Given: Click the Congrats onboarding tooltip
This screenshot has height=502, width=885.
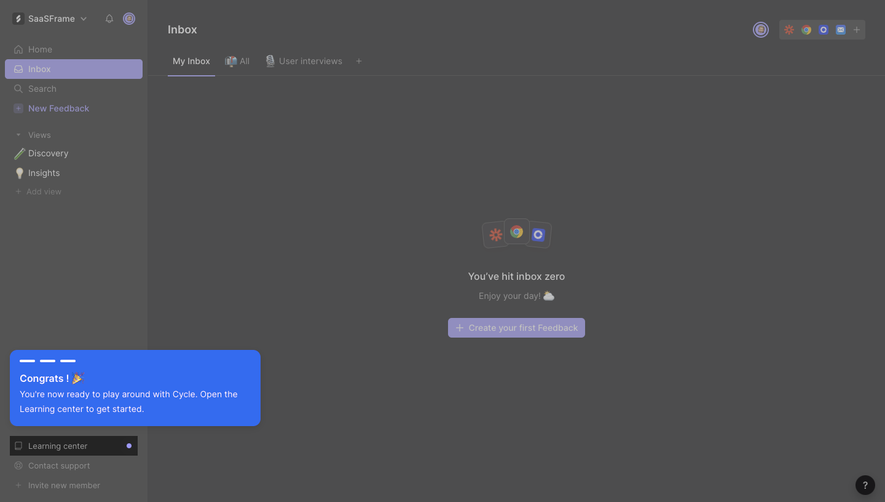Looking at the screenshot, I should click(x=135, y=388).
